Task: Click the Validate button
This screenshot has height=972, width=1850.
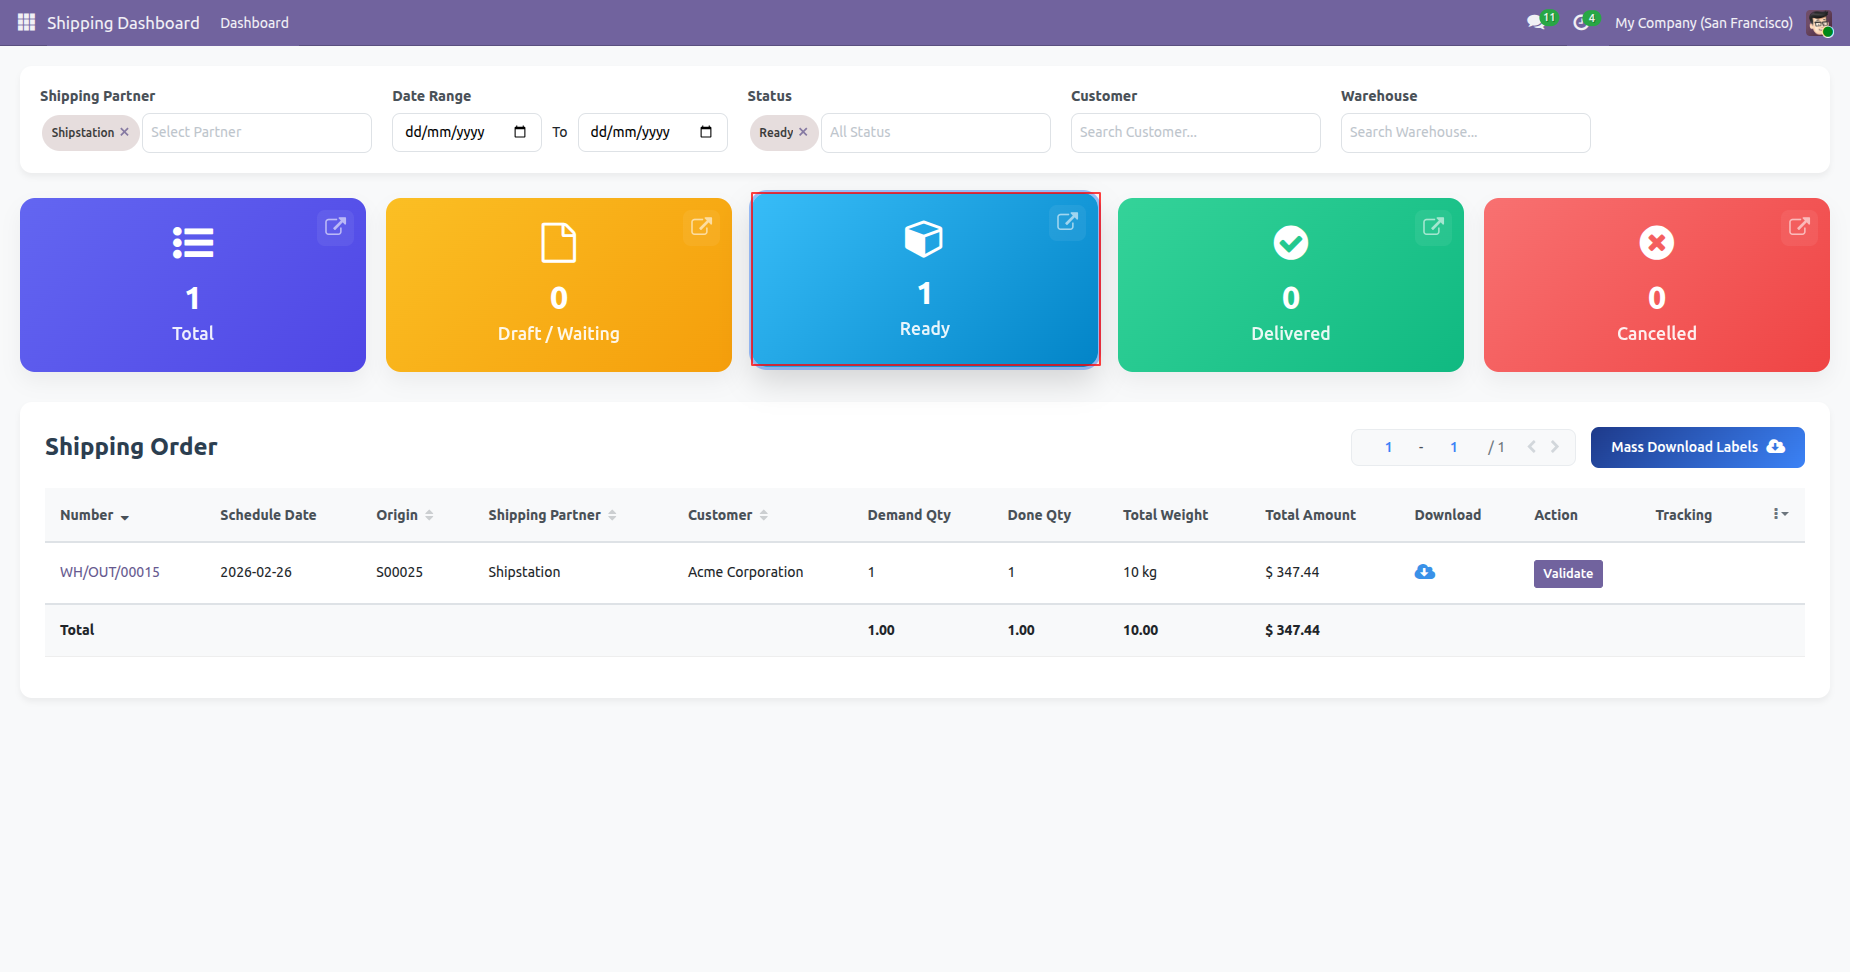Action: 1567,573
